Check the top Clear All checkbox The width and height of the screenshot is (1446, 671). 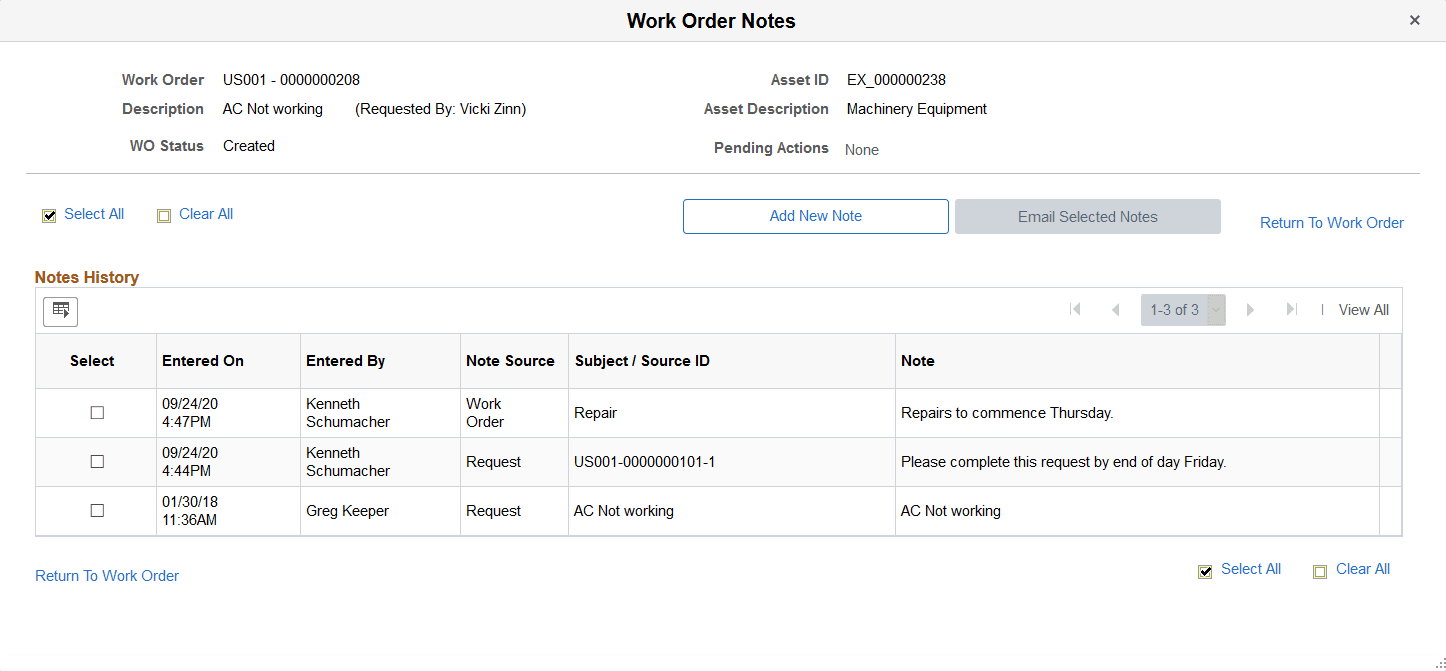pyautogui.click(x=164, y=216)
